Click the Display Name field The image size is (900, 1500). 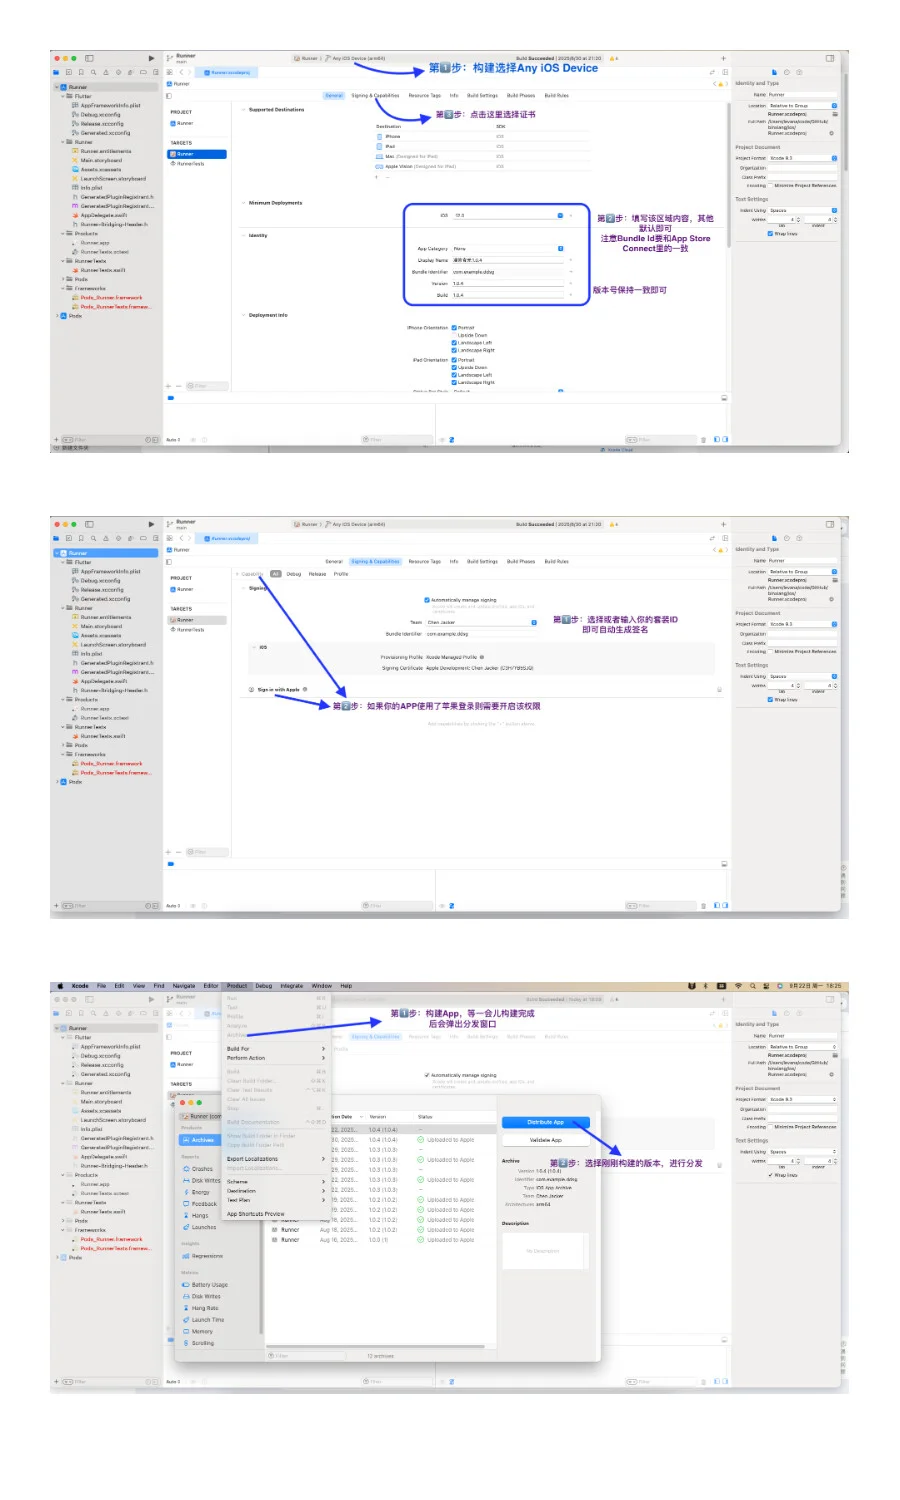point(509,260)
